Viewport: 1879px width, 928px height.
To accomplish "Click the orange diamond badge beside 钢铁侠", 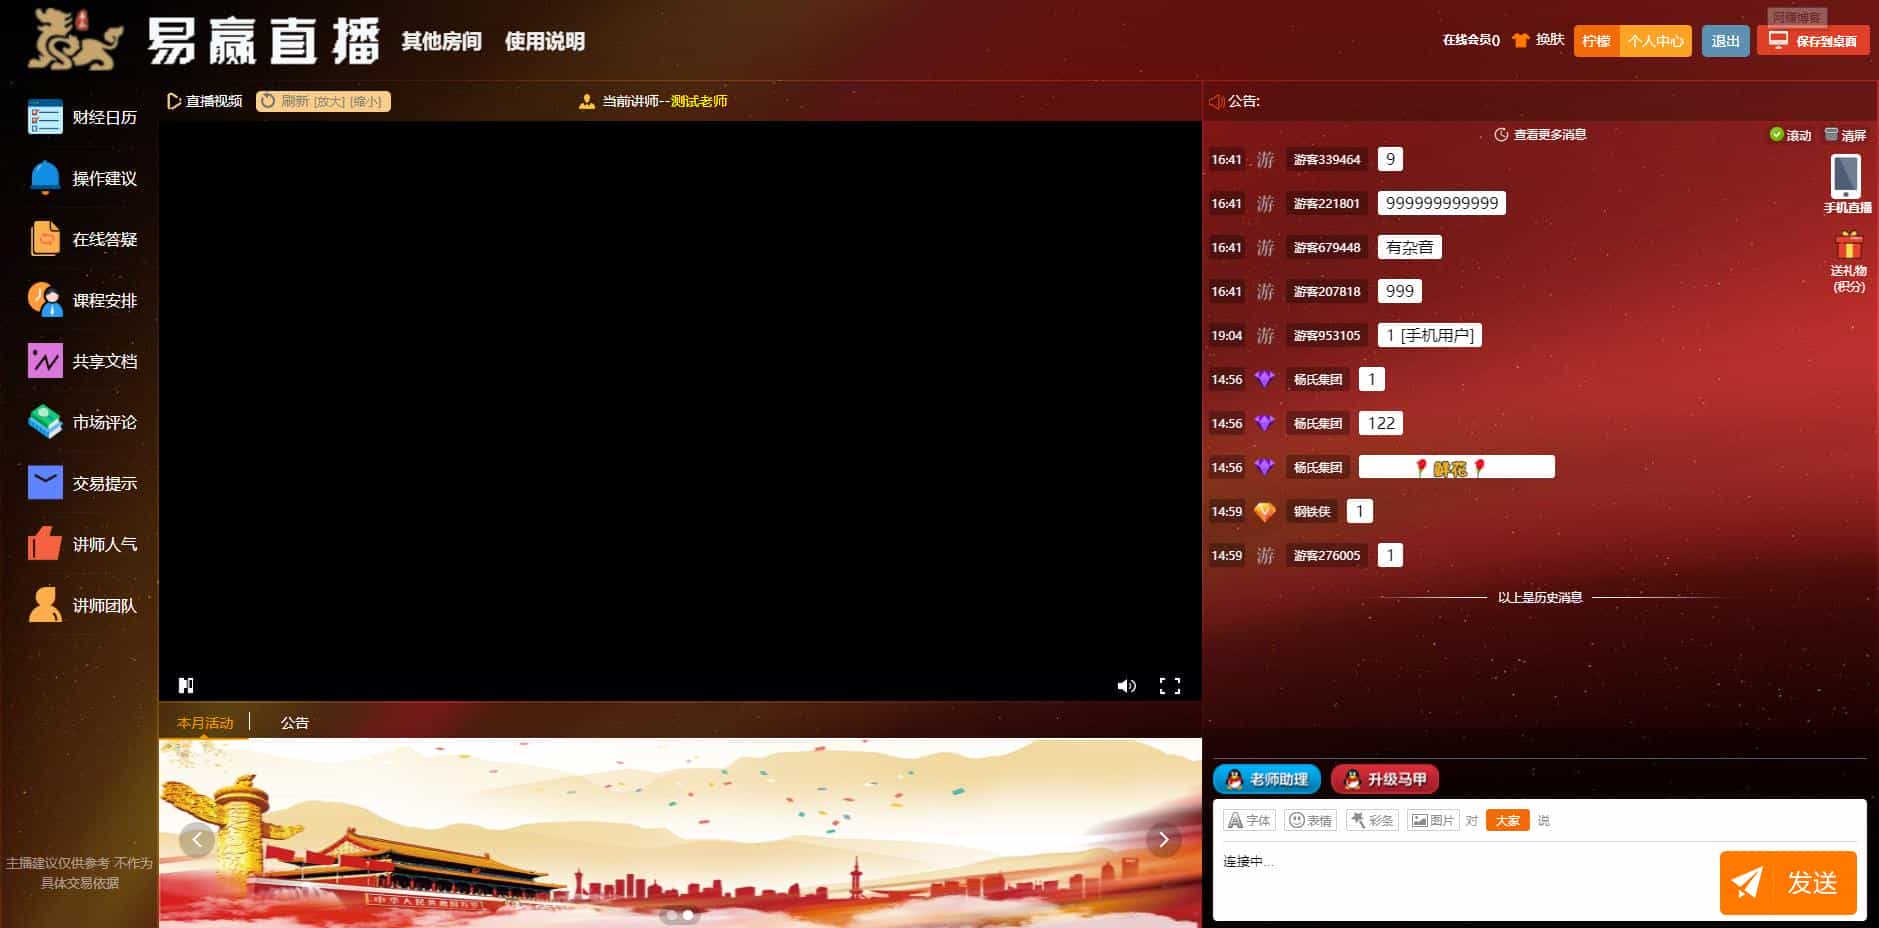I will click(x=1264, y=511).
